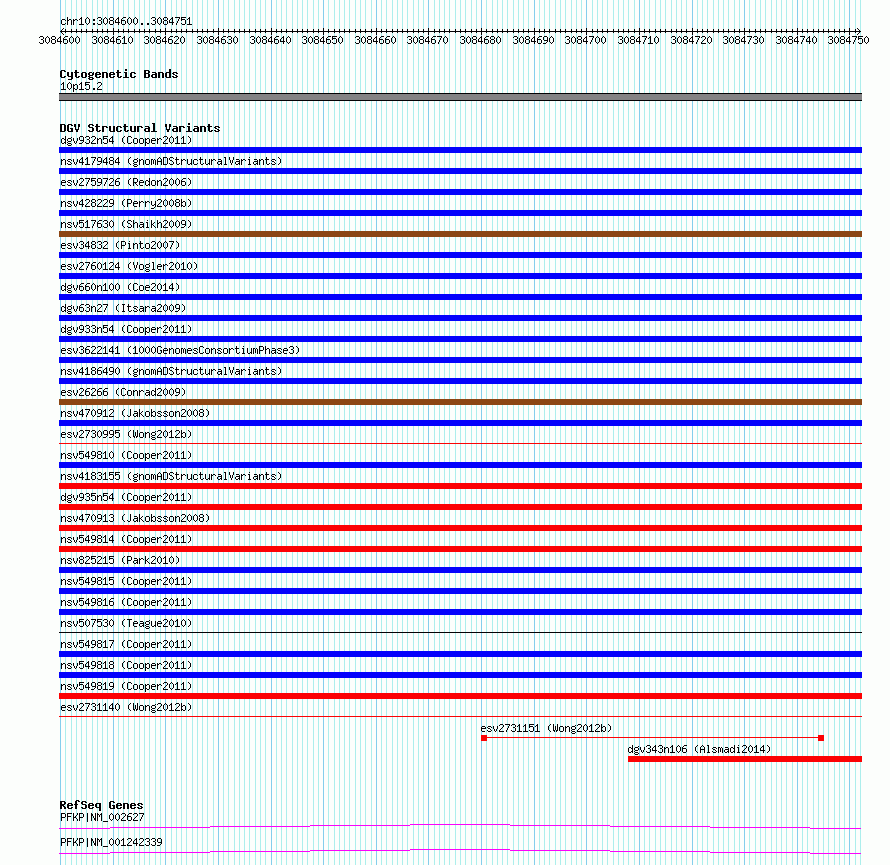
Task: Select nsv507530 (Teague2010) label
Action: (x=126, y=623)
